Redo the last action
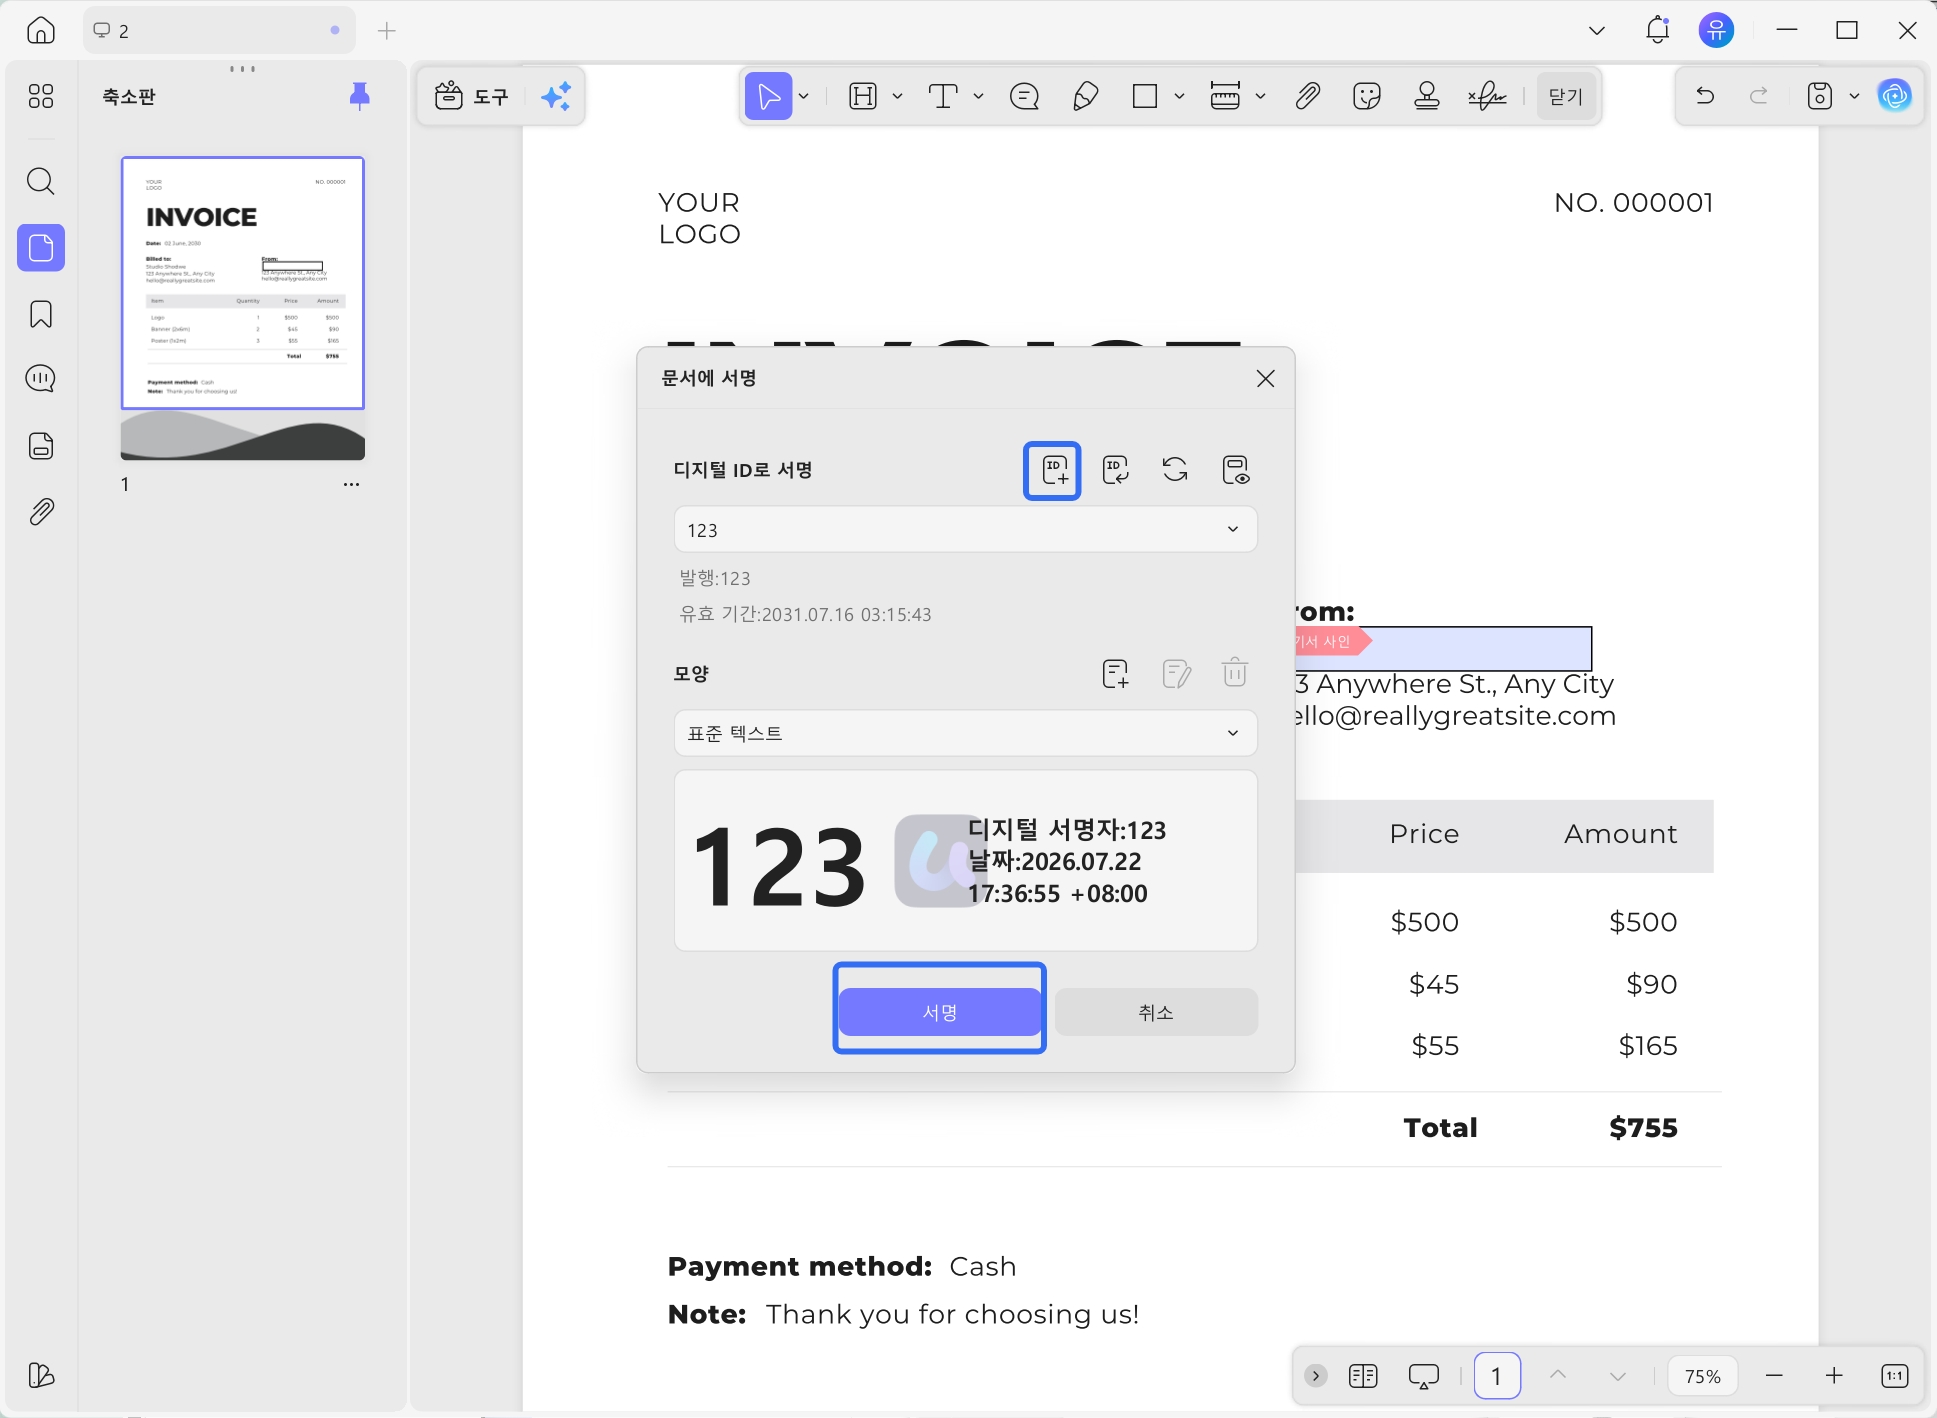Screen dimensions: 1937x1418 click(1759, 96)
